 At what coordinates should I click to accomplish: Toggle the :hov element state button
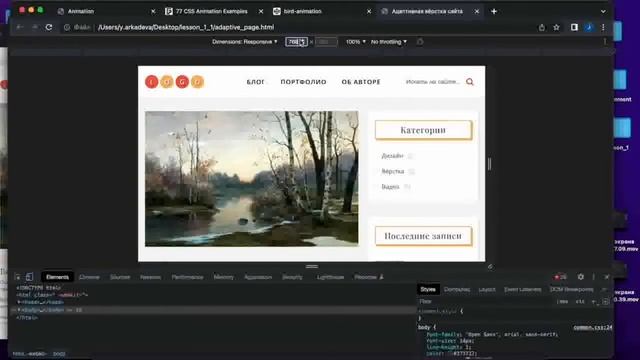pos(563,302)
